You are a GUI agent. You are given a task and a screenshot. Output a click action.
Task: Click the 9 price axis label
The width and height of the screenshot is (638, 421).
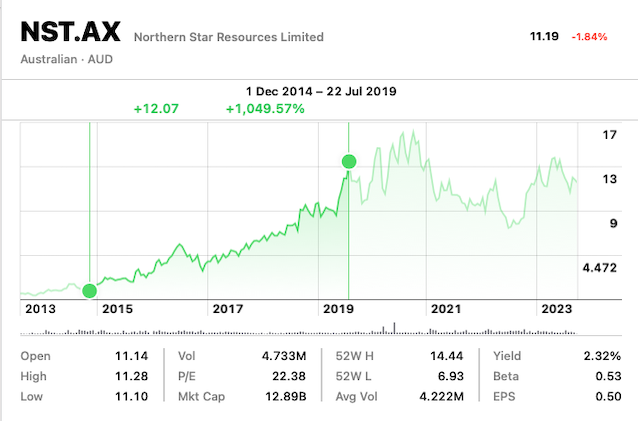(613, 223)
